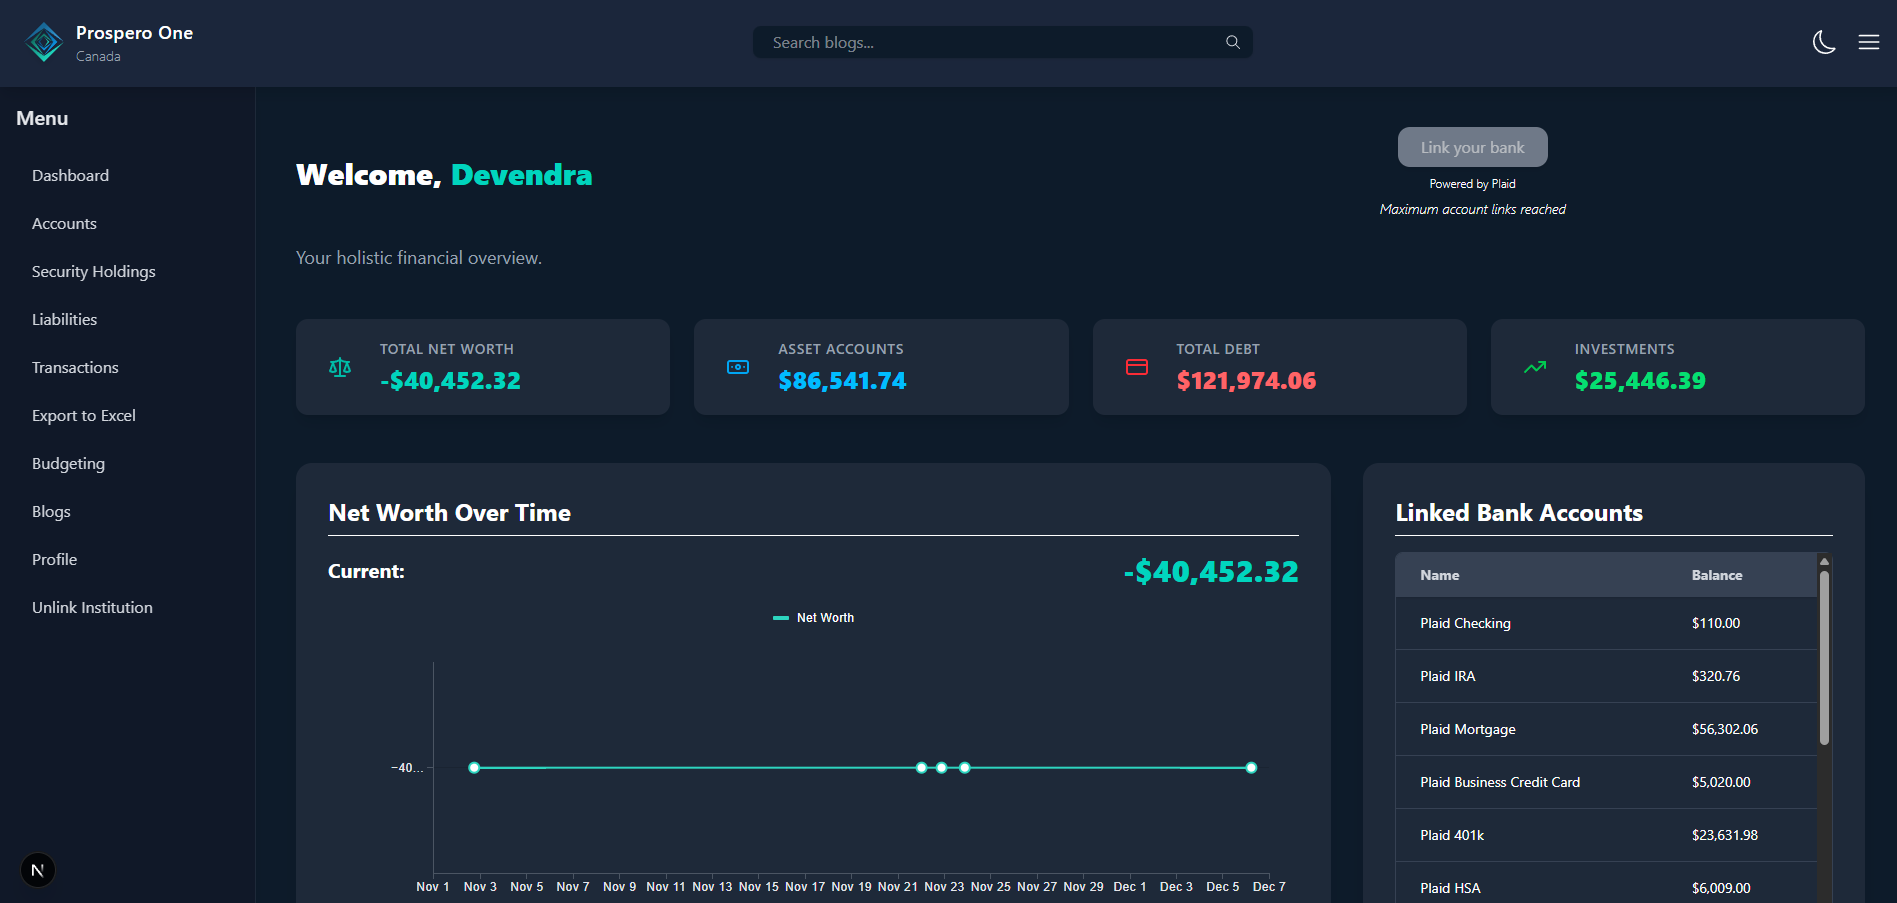Click the Link your bank button

1472,146
